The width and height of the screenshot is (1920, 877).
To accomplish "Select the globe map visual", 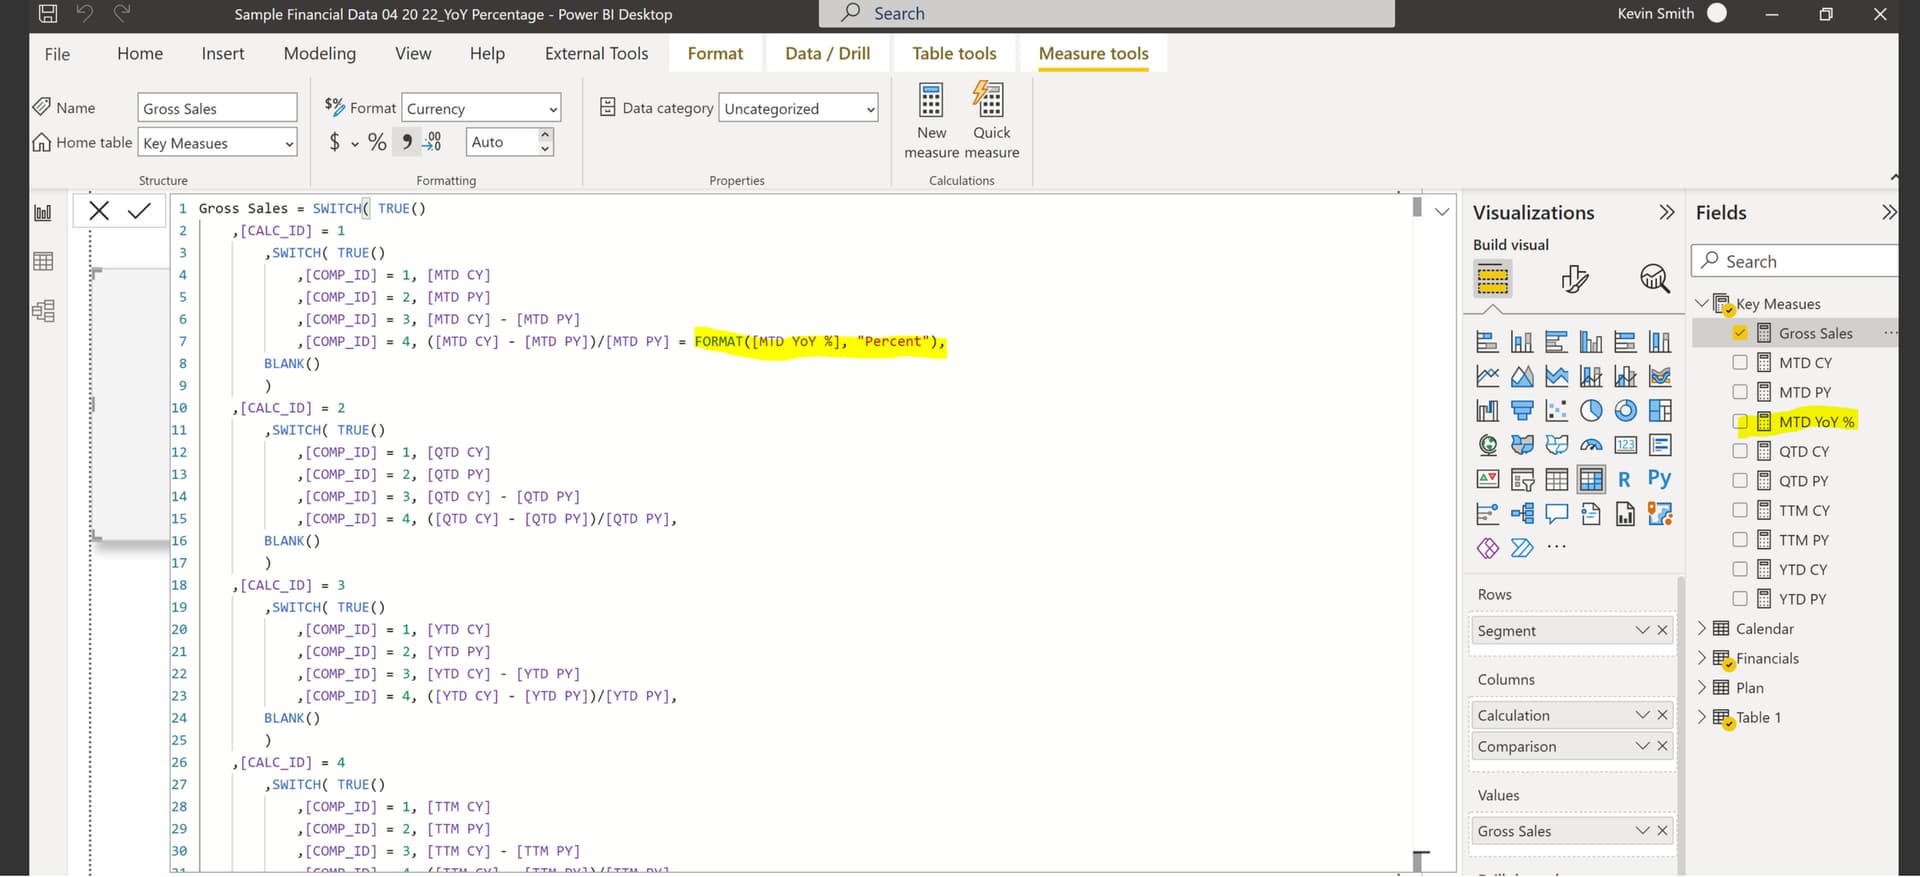I will pos(1488,445).
